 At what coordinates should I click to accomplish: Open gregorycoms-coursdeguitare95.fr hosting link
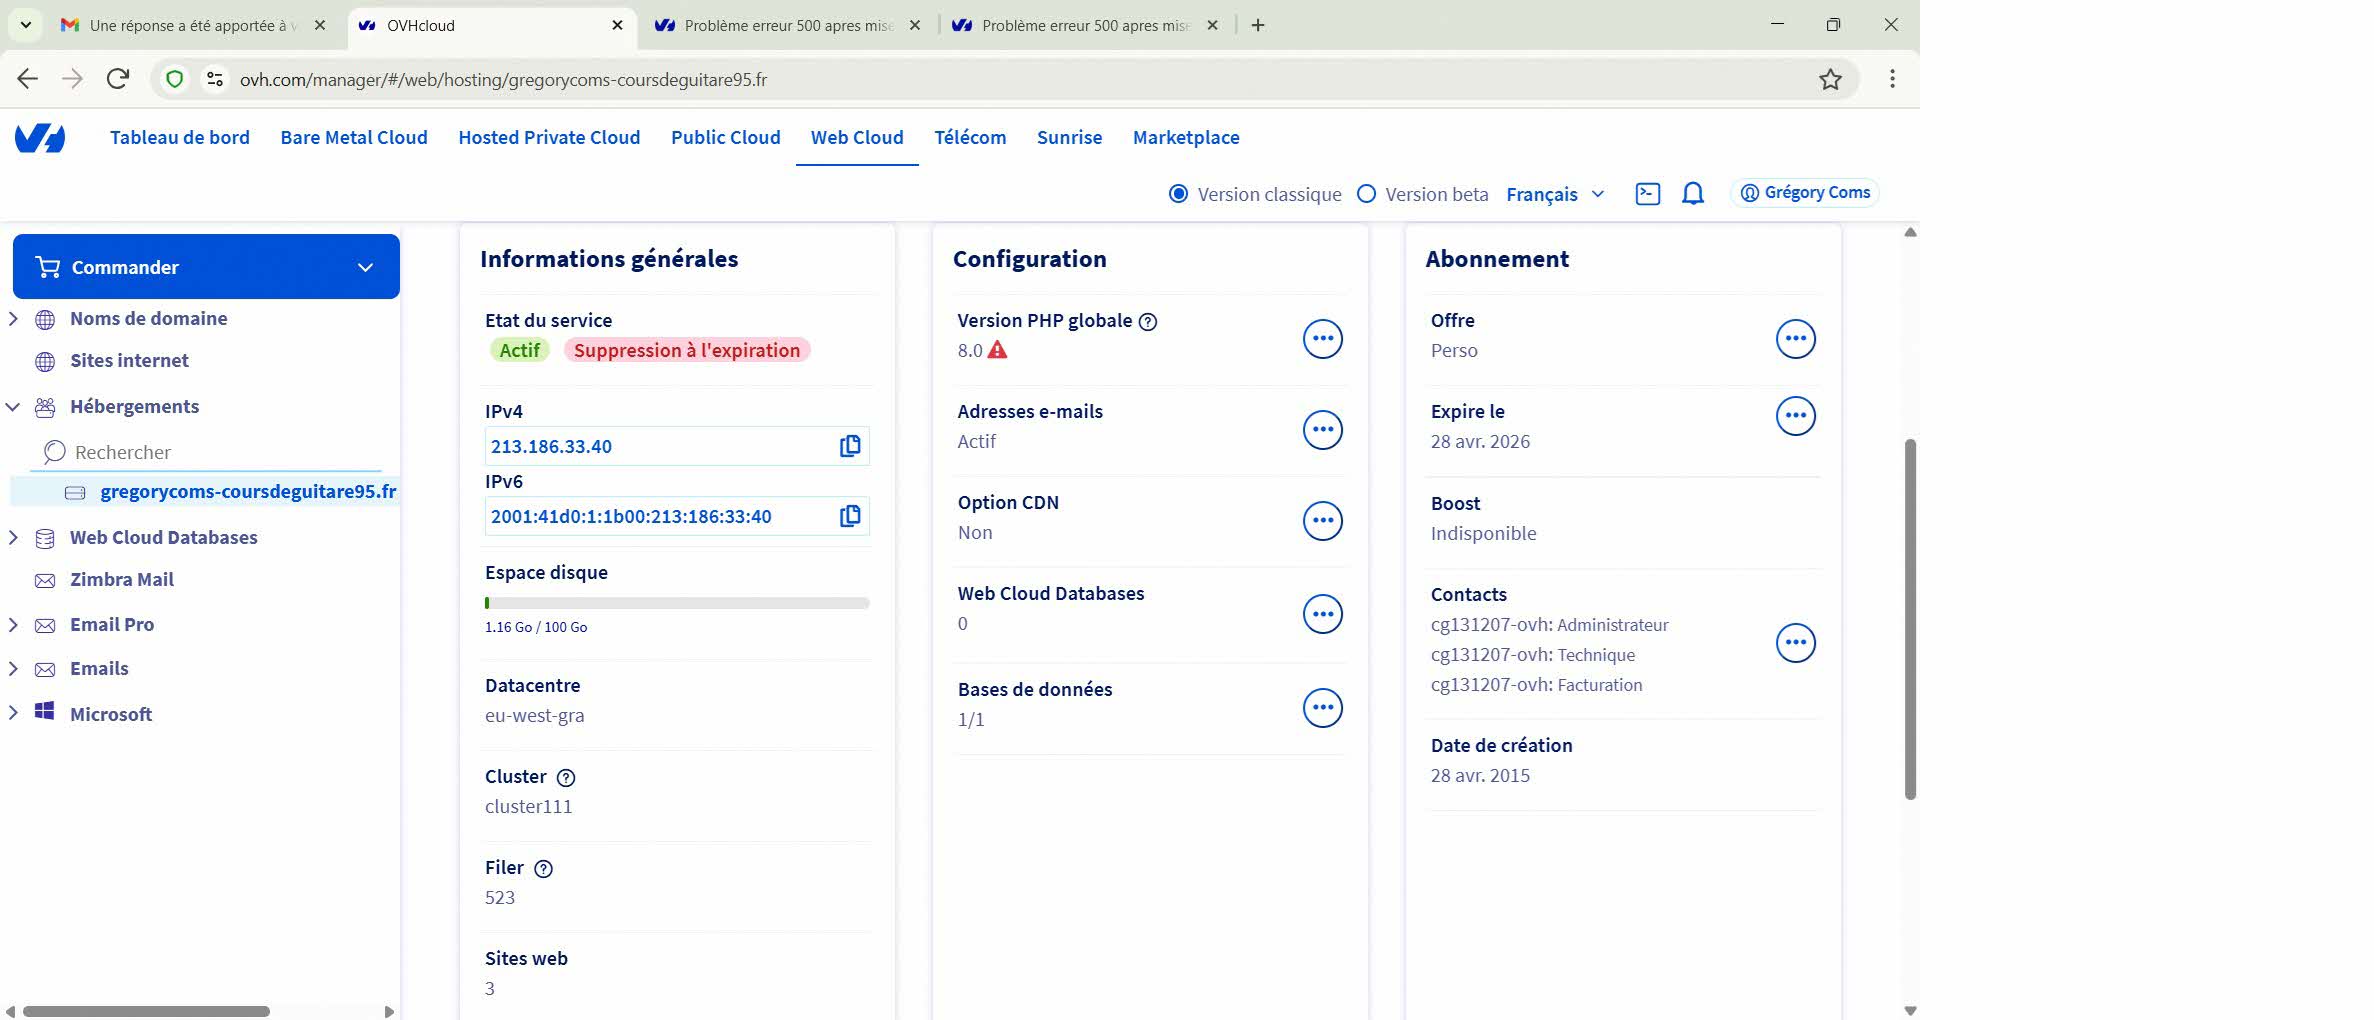click(x=248, y=492)
